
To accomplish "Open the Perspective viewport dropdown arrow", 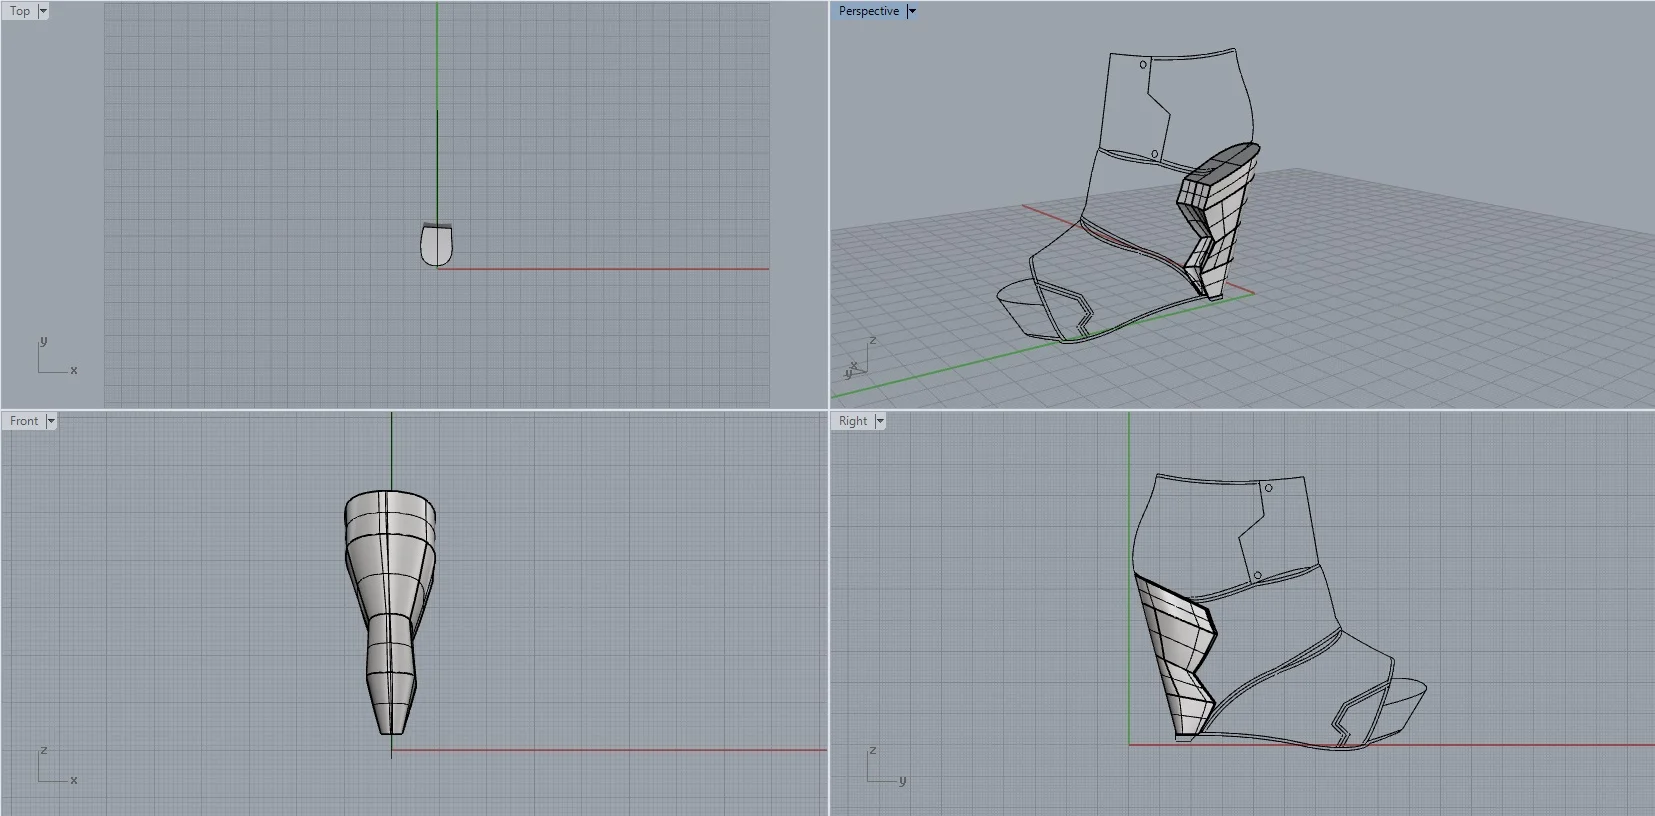I will 912,11.
